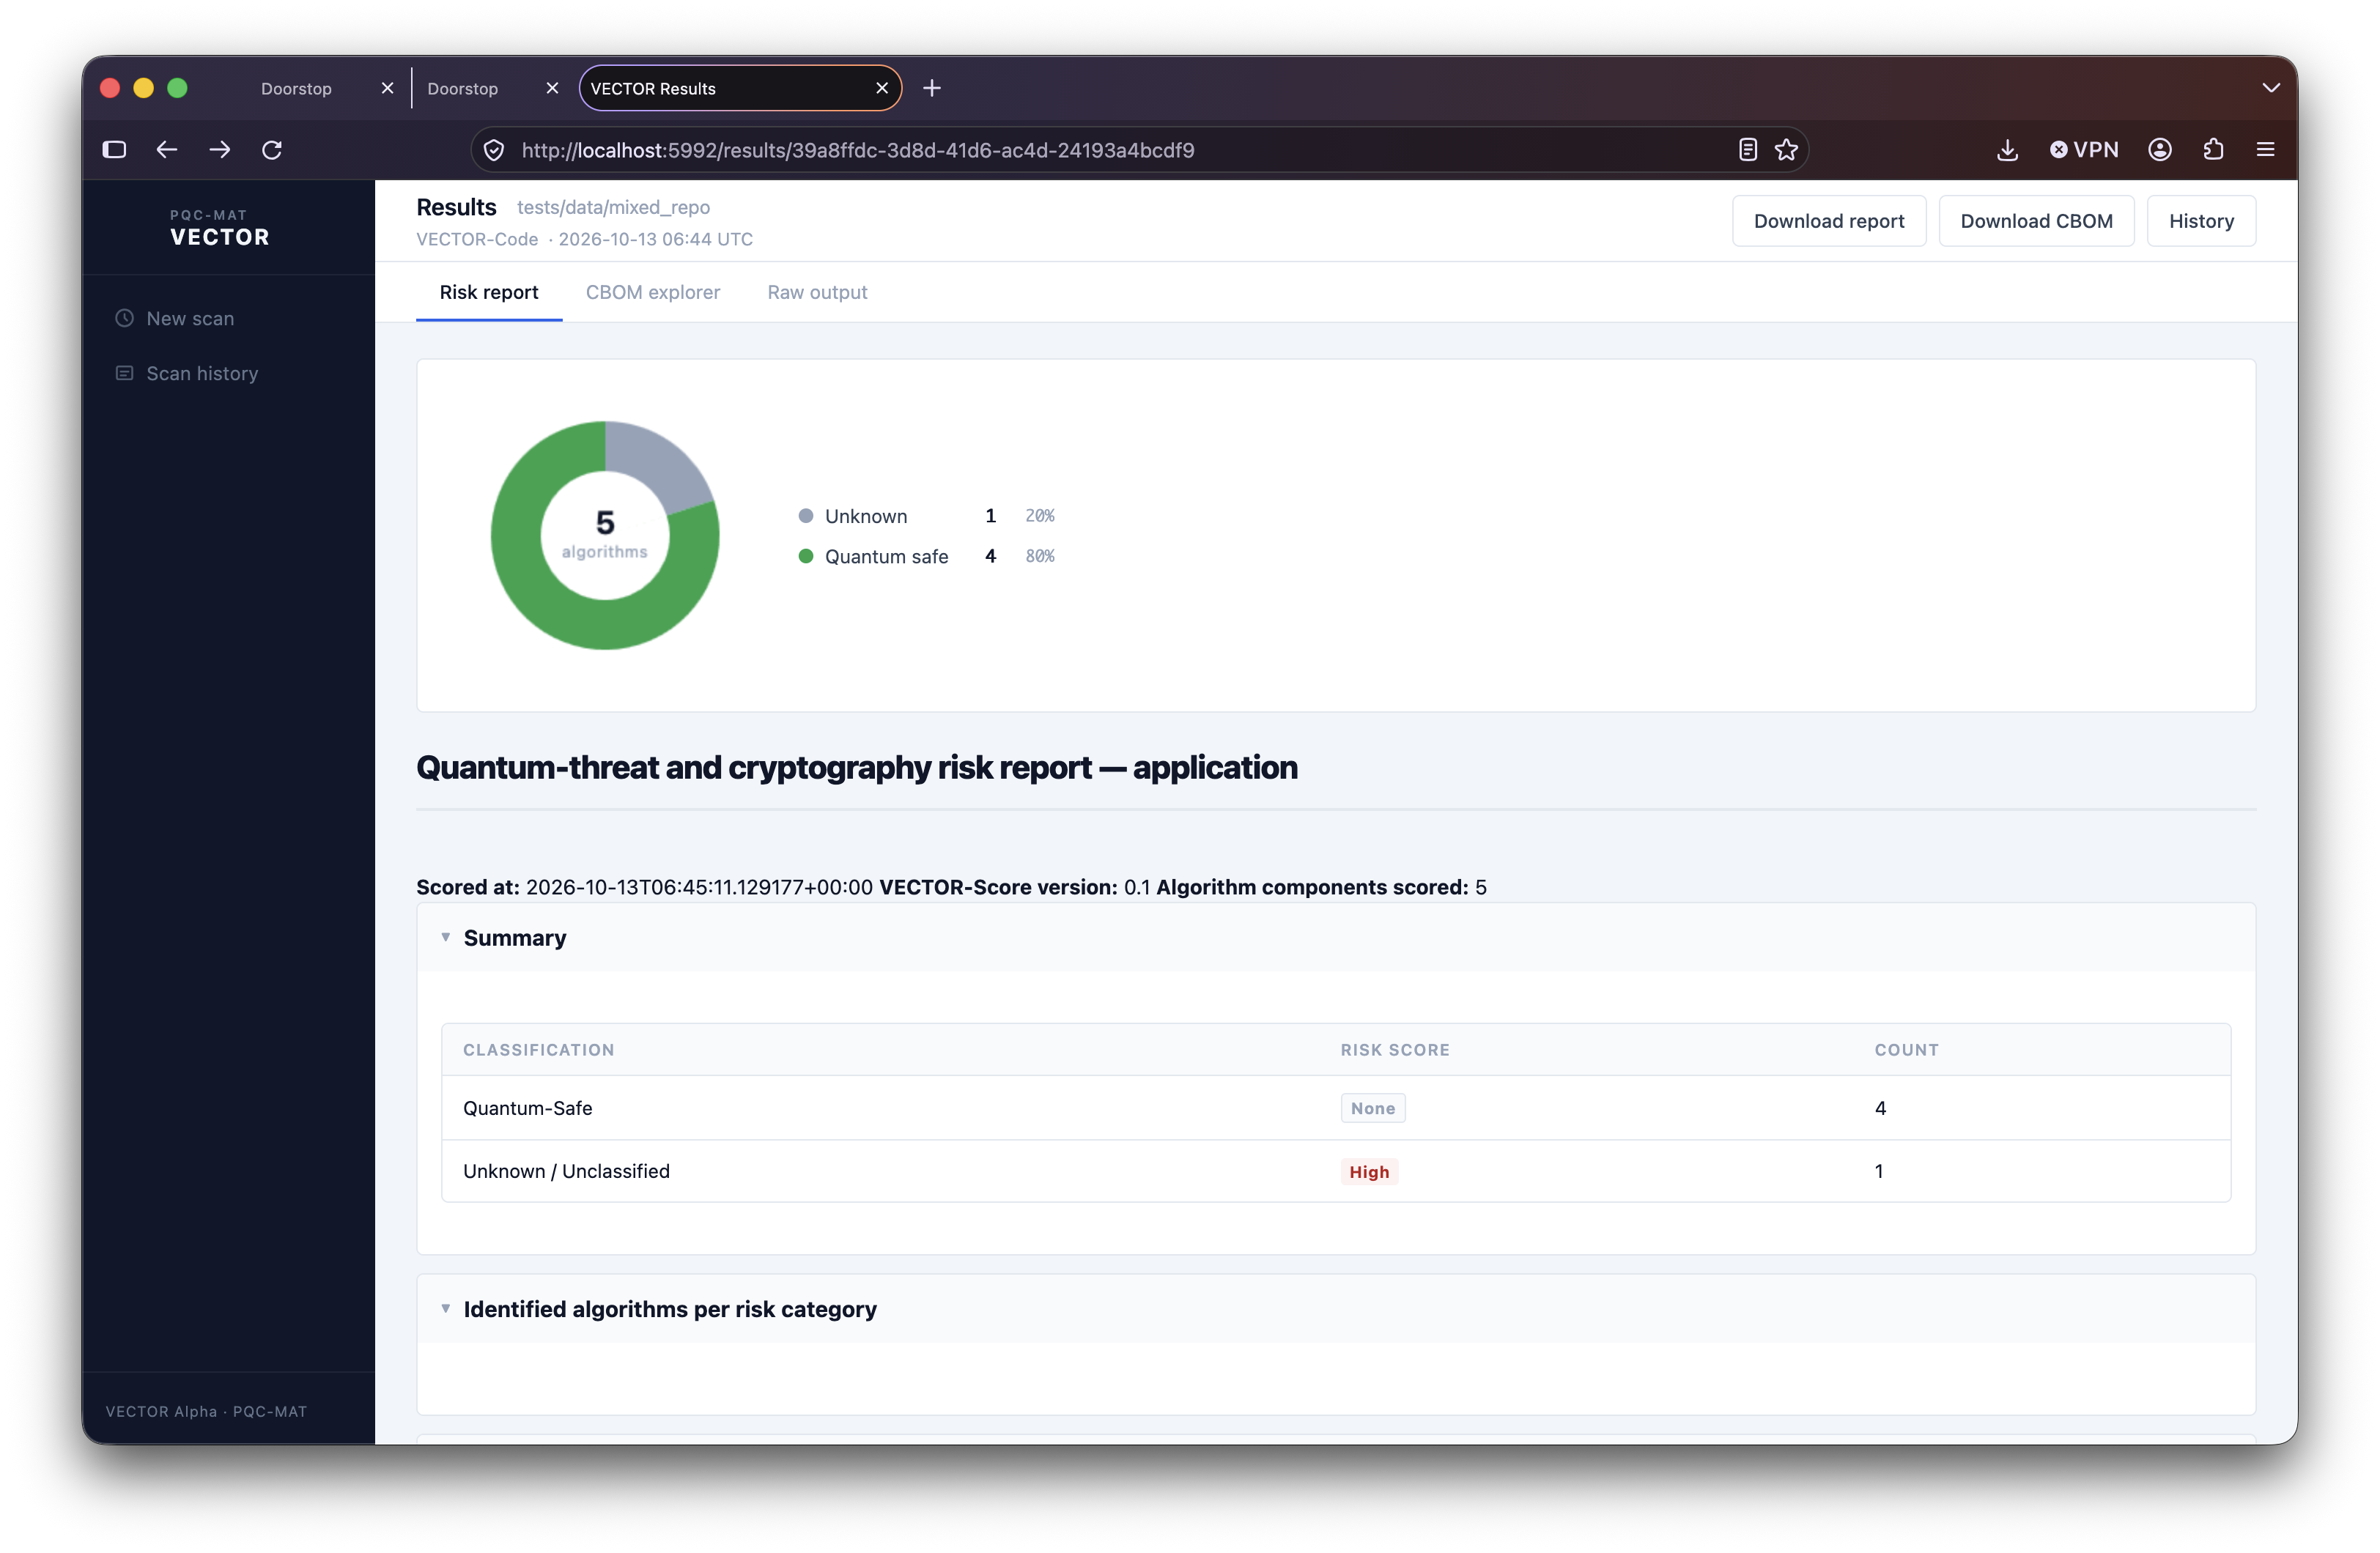Click the PQC-MAT VECTOR logo
The image size is (2380, 1553).
(x=219, y=227)
